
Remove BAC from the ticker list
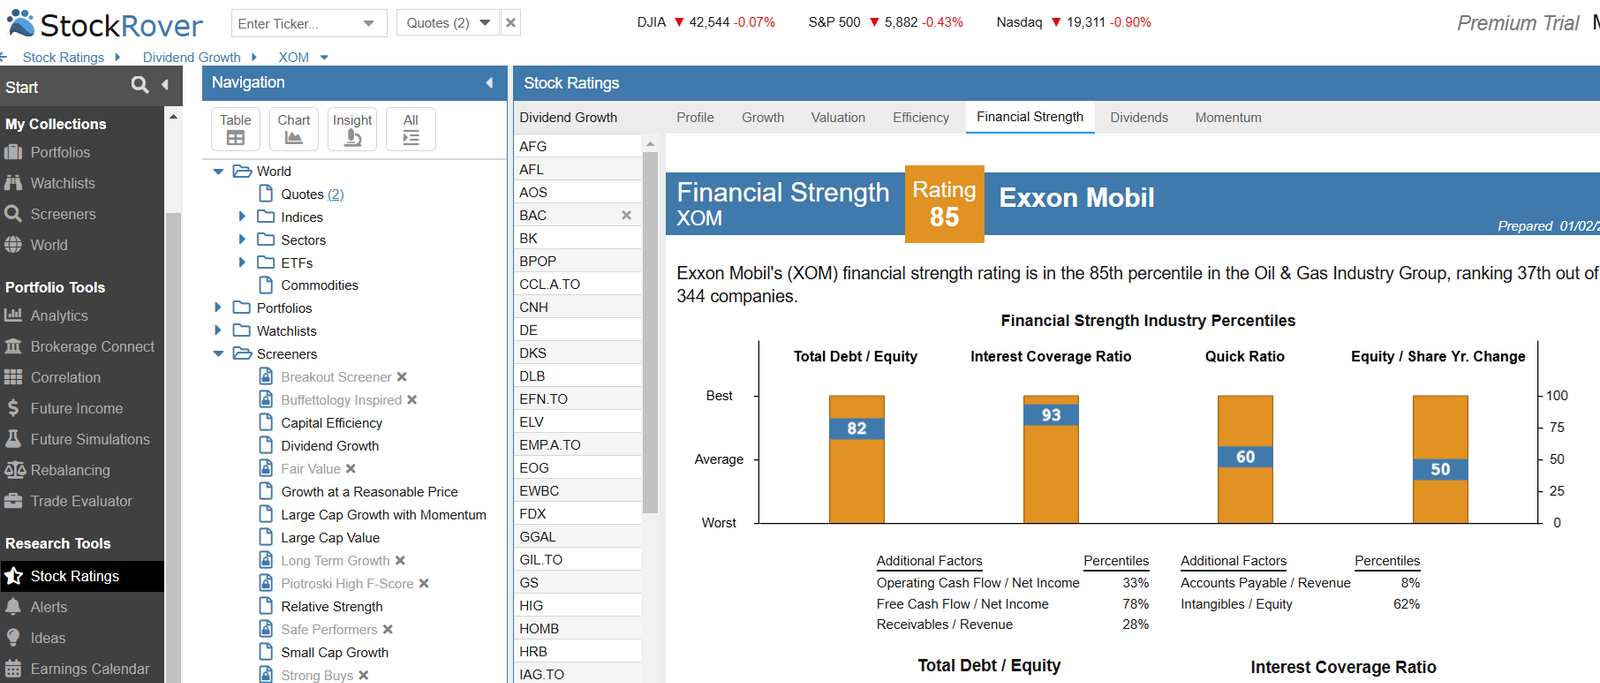tap(626, 215)
